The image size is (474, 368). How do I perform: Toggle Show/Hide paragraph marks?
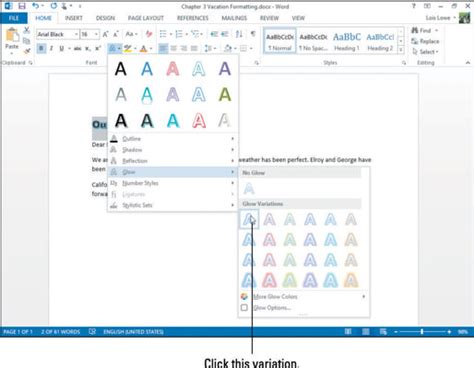253,34
